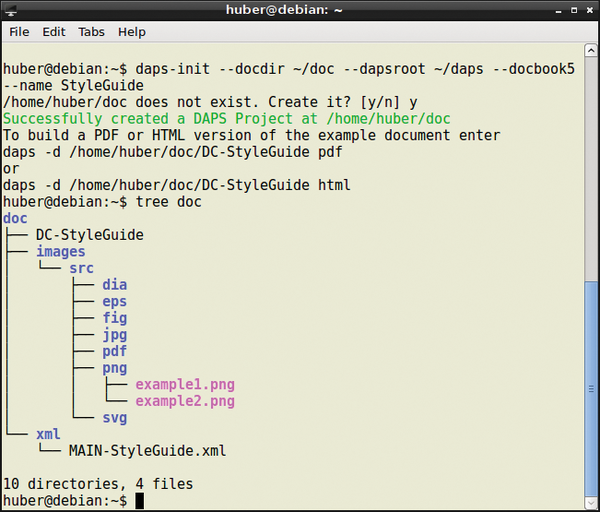This screenshot has height=512, width=600.
Task: Click the blue vertical scrollbar thumb
Action: tap(591, 389)
